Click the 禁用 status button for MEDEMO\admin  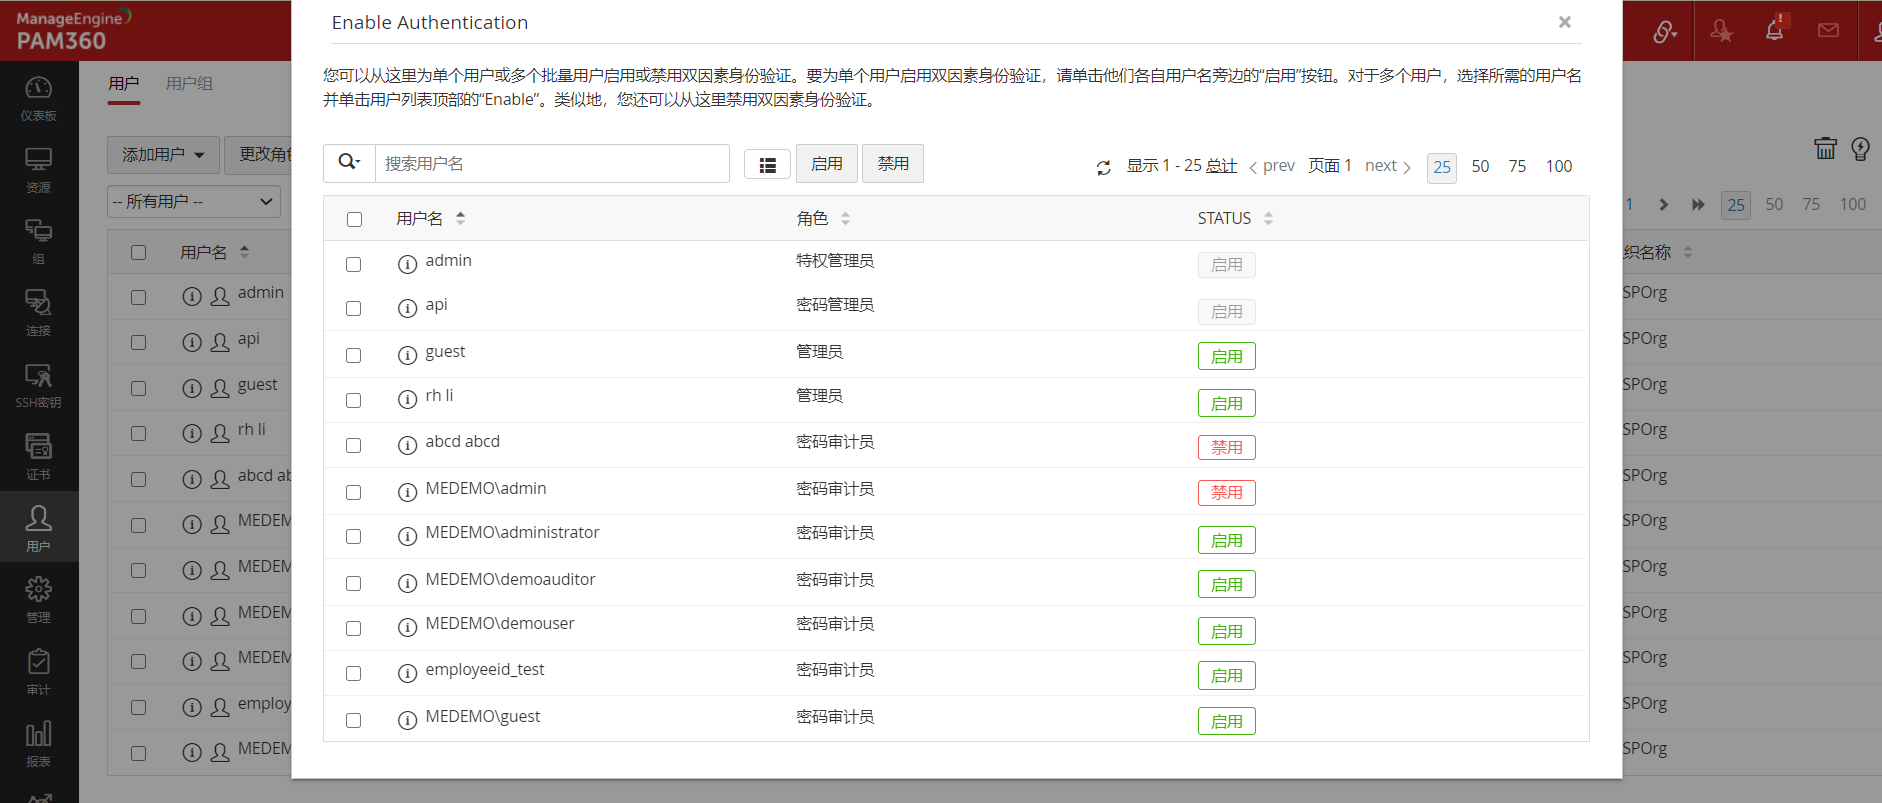point(1227,492)
